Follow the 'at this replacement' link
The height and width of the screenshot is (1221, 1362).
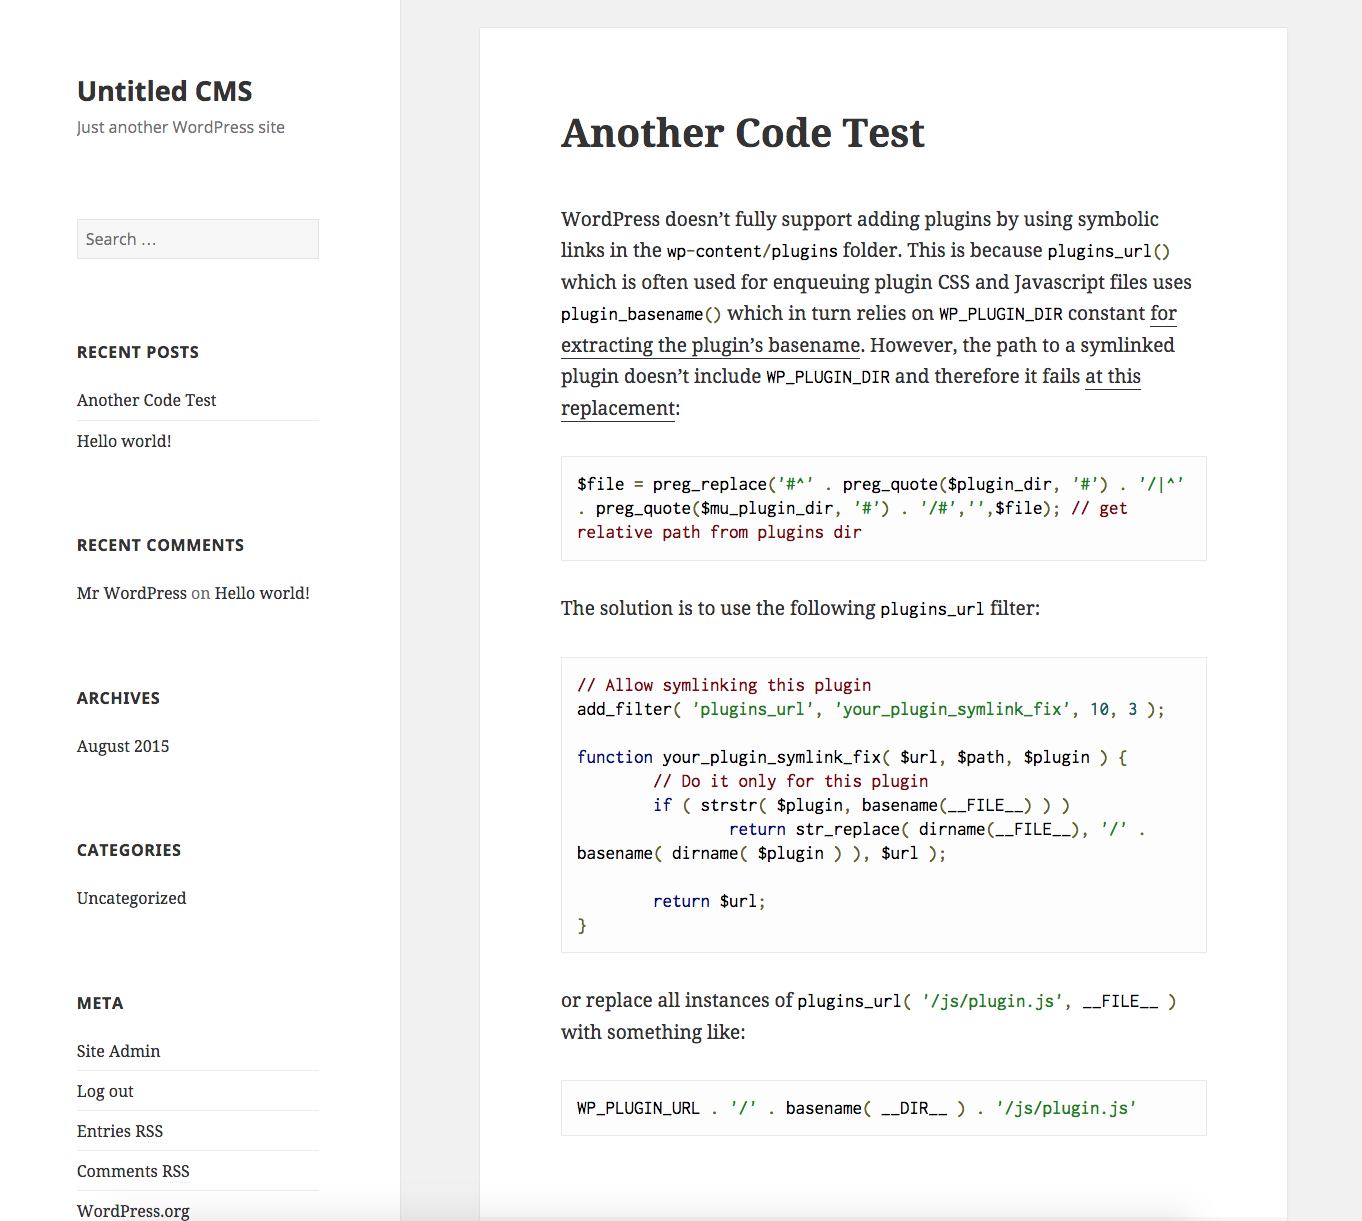[x=617, y=408]
